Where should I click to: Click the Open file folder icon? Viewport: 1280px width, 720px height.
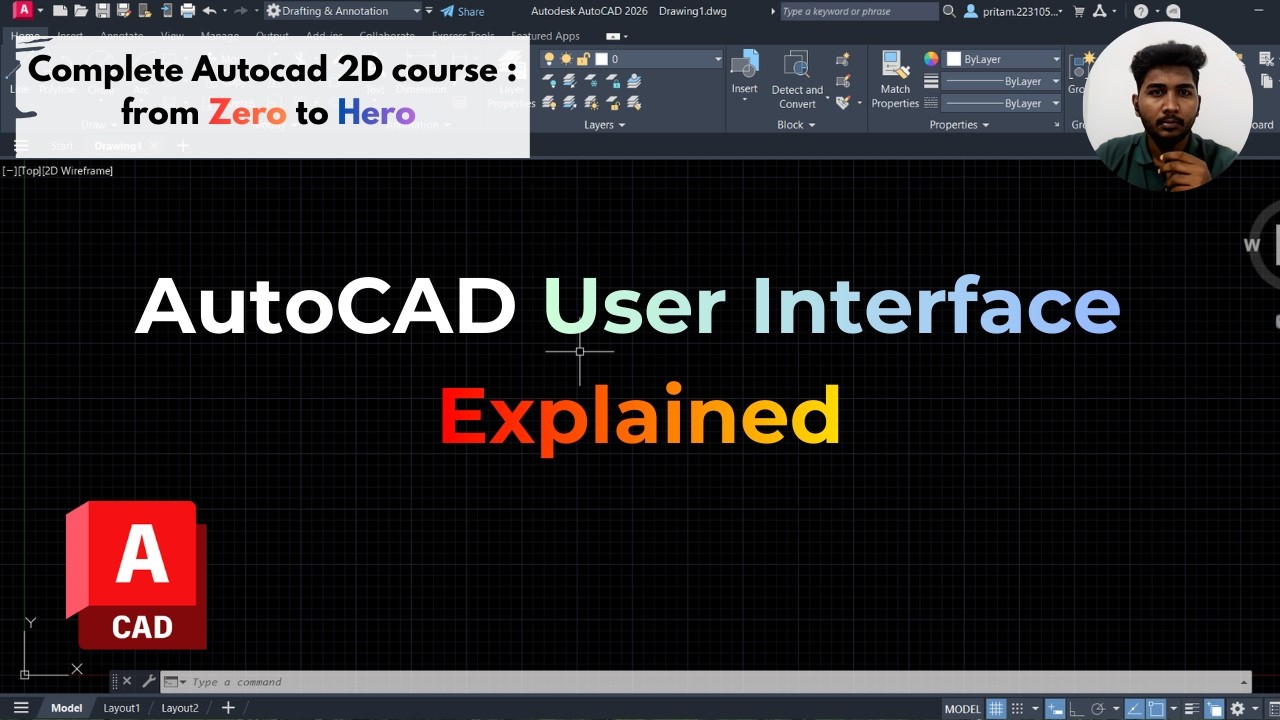[81, 11]
